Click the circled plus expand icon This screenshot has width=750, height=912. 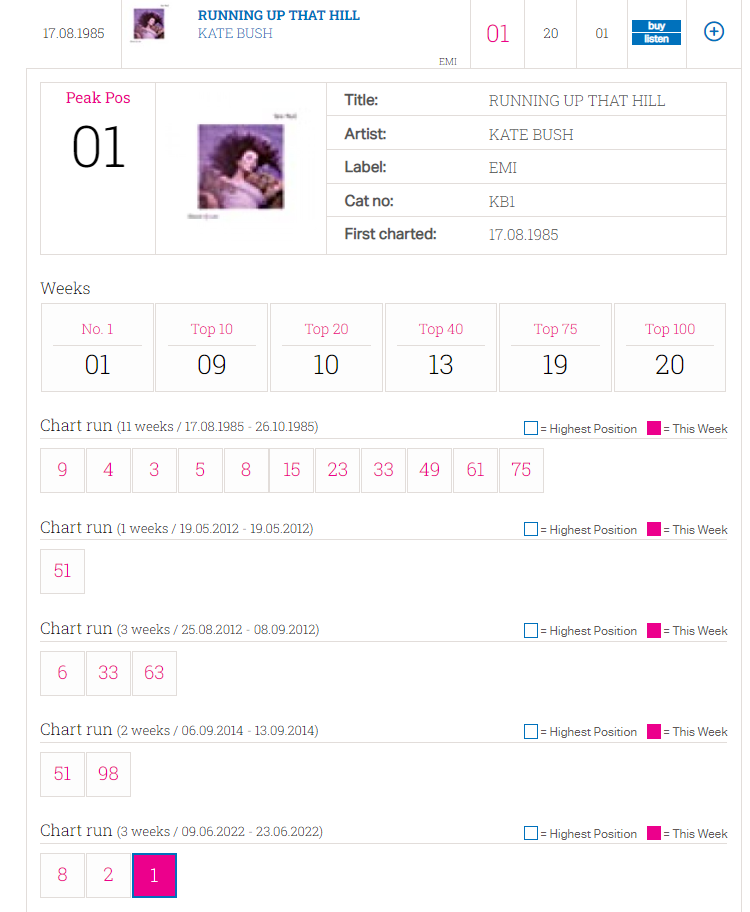713,31
